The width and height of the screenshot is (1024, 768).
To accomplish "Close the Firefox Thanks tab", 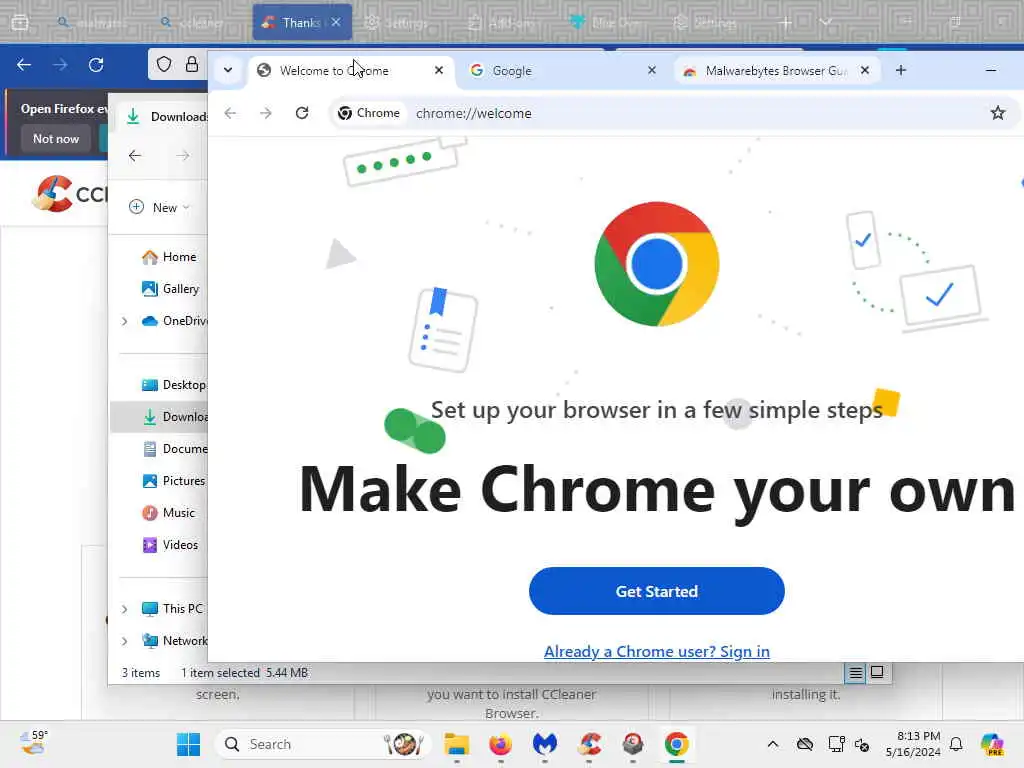I will [x=336, y=22].
